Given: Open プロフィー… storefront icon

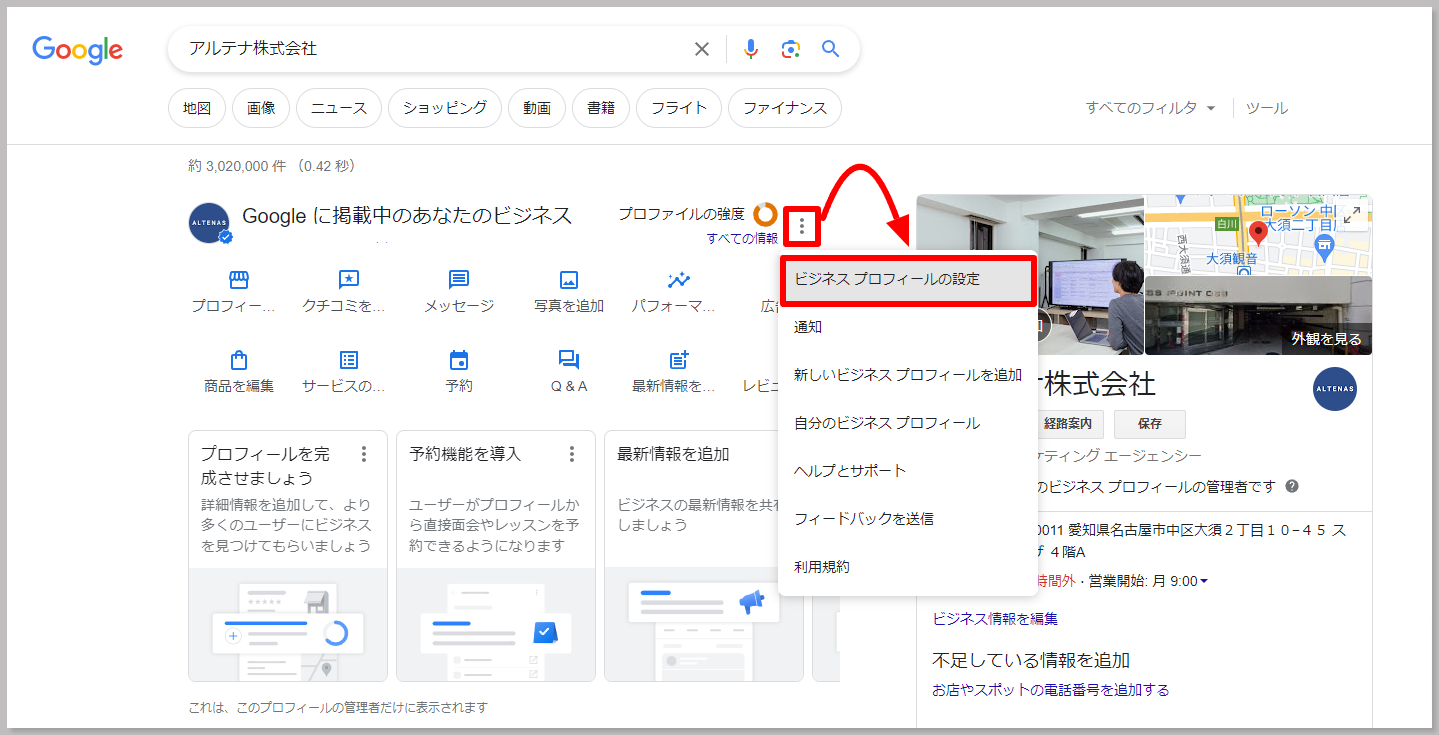Looking at the screenshot, I should (239, 280).
